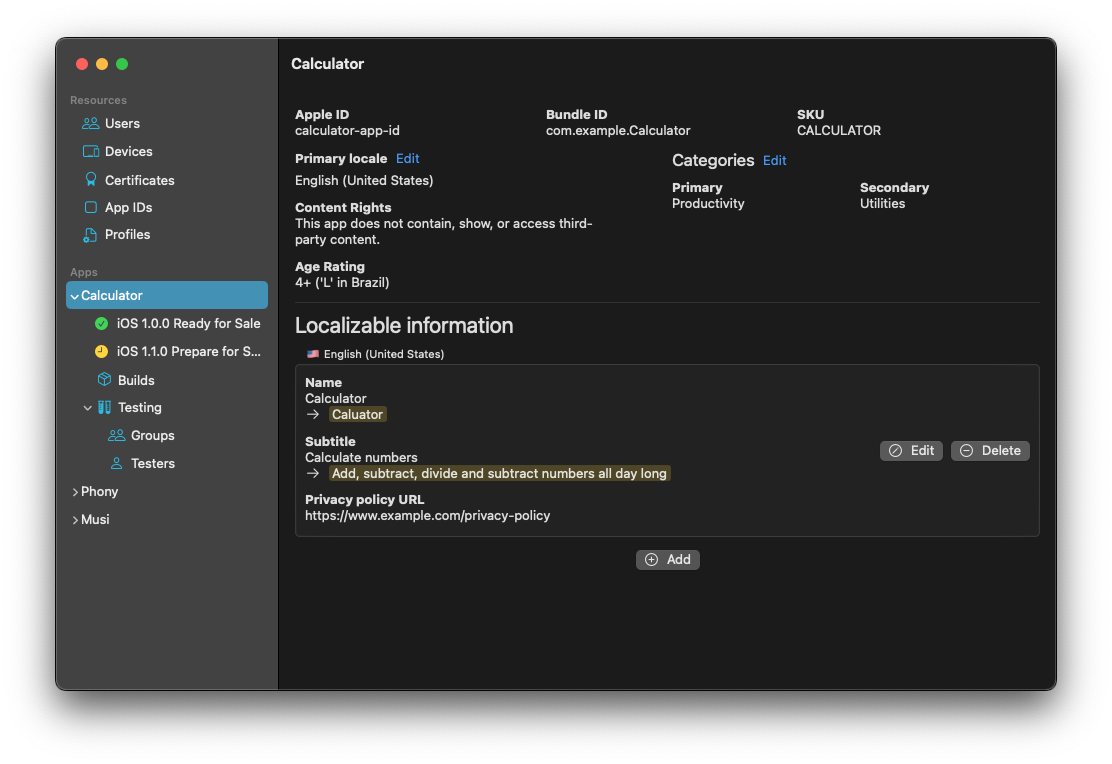The image size is (1112, 764).
Task: Click the Apple ID value calculator-app-id
Action: click(x=347, y=131)
